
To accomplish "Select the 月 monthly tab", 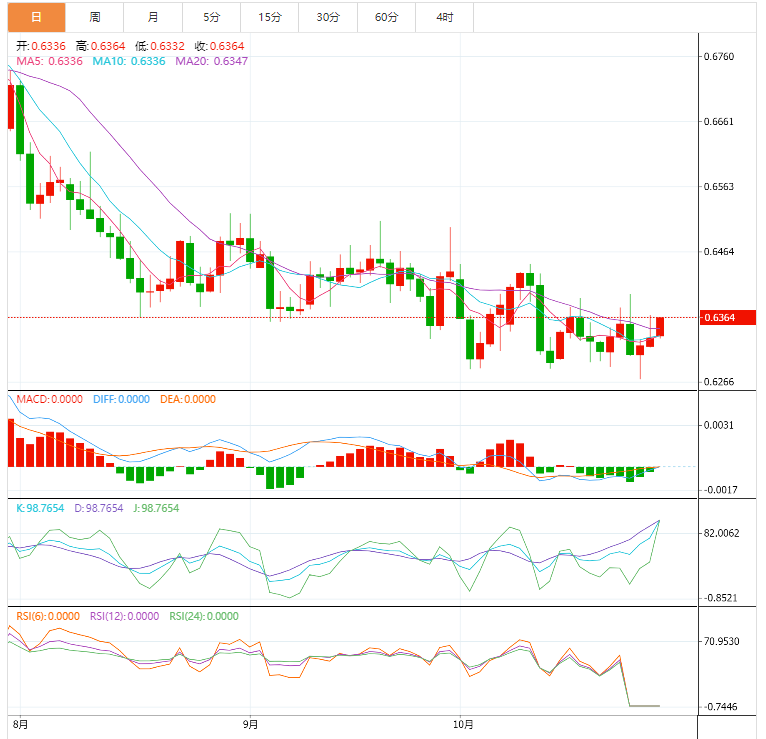I will pos(152,17).
